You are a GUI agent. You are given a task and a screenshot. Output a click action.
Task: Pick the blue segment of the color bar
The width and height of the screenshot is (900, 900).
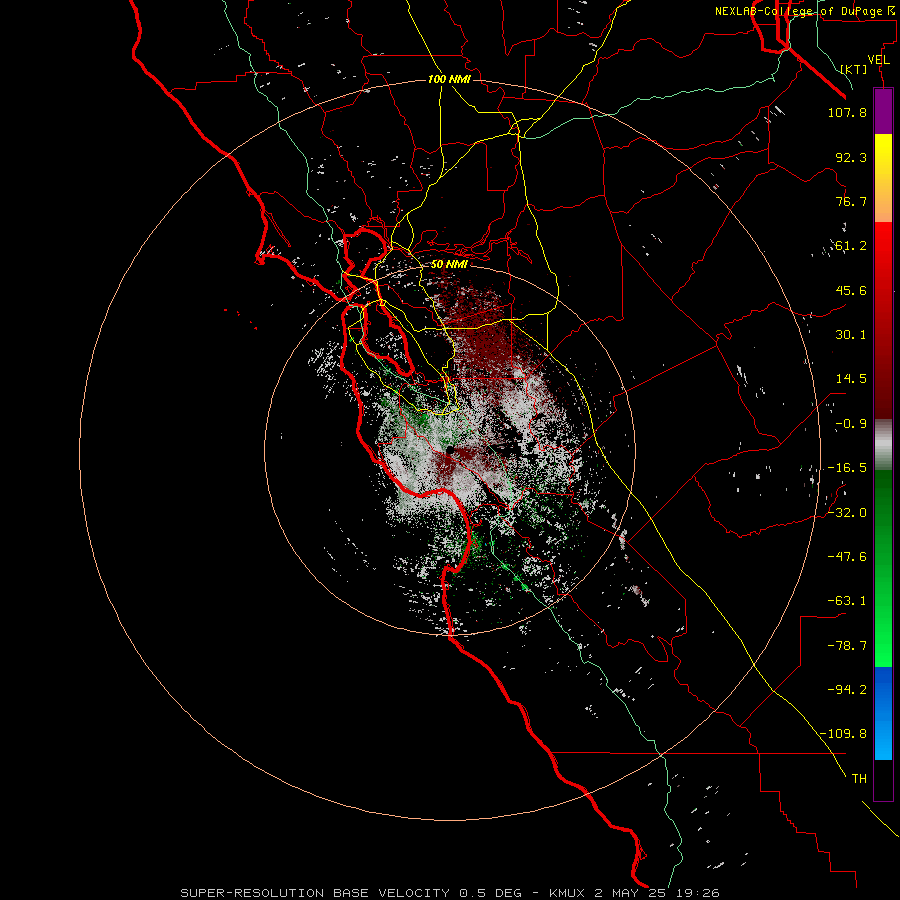(883, 713)
